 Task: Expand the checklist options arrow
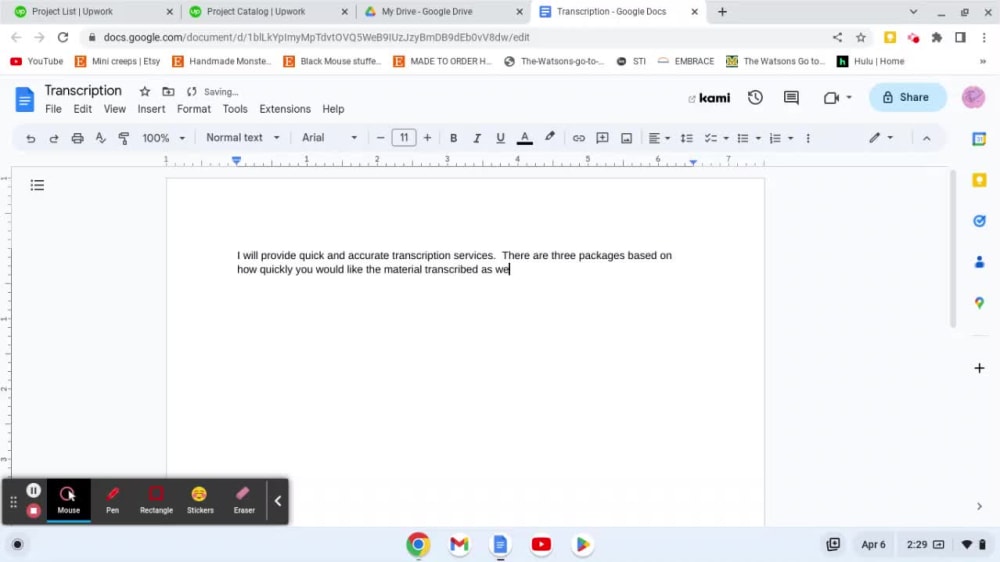pyautogui.click(x=726, y=138)
